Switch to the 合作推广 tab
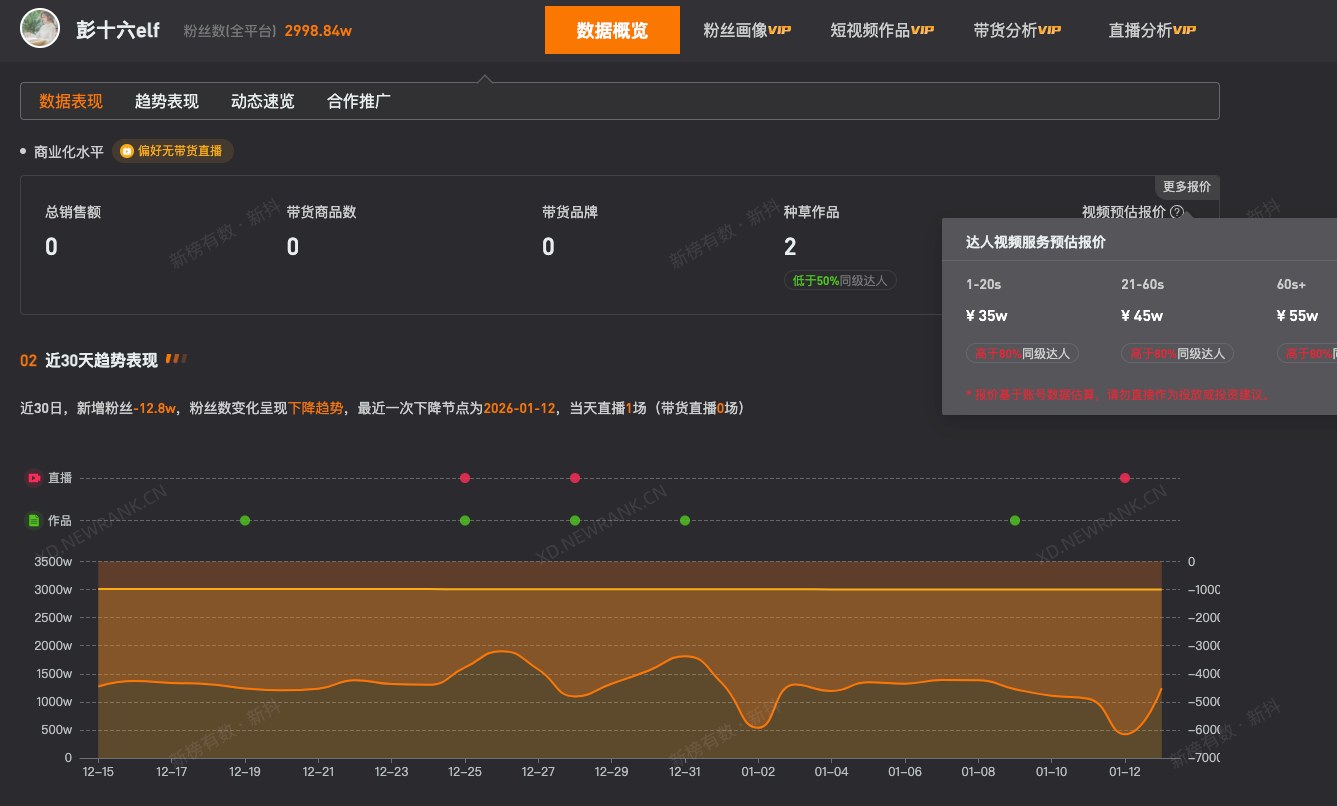 pos(357,100)
